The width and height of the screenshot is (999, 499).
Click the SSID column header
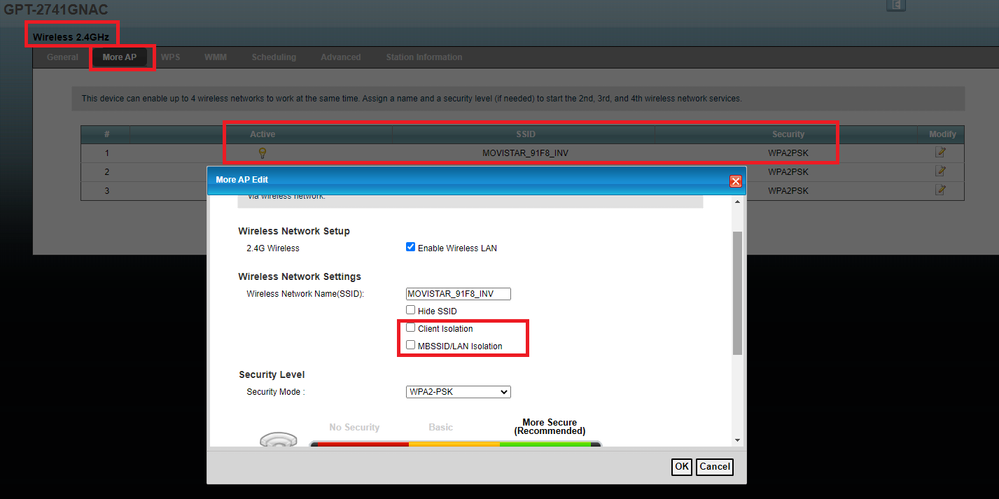click(526, 134)
